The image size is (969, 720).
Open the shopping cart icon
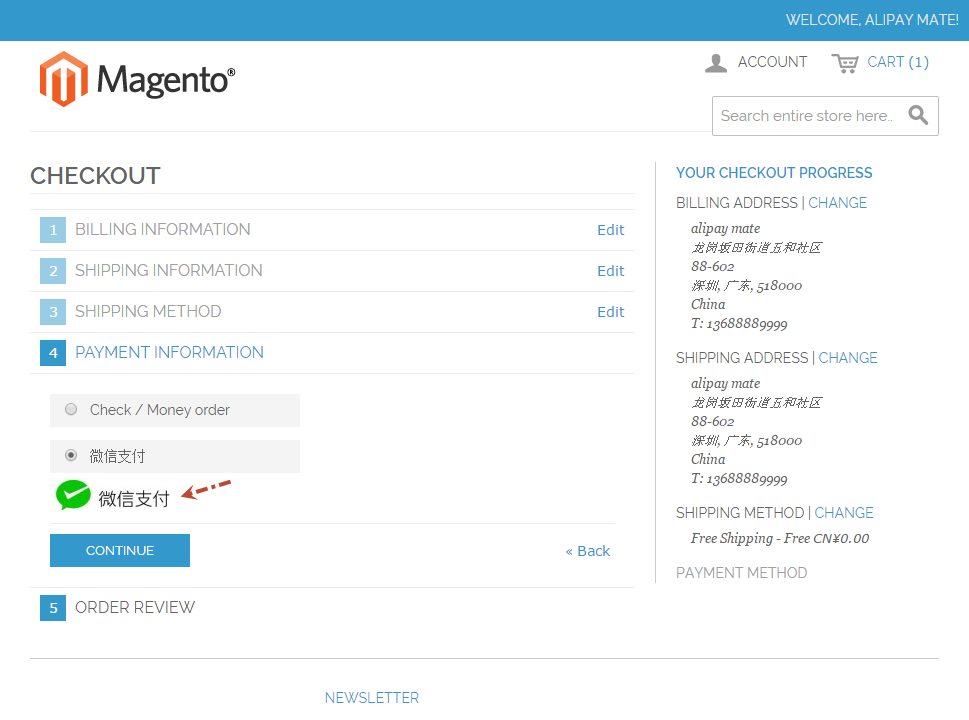click(x=845, y=63)
